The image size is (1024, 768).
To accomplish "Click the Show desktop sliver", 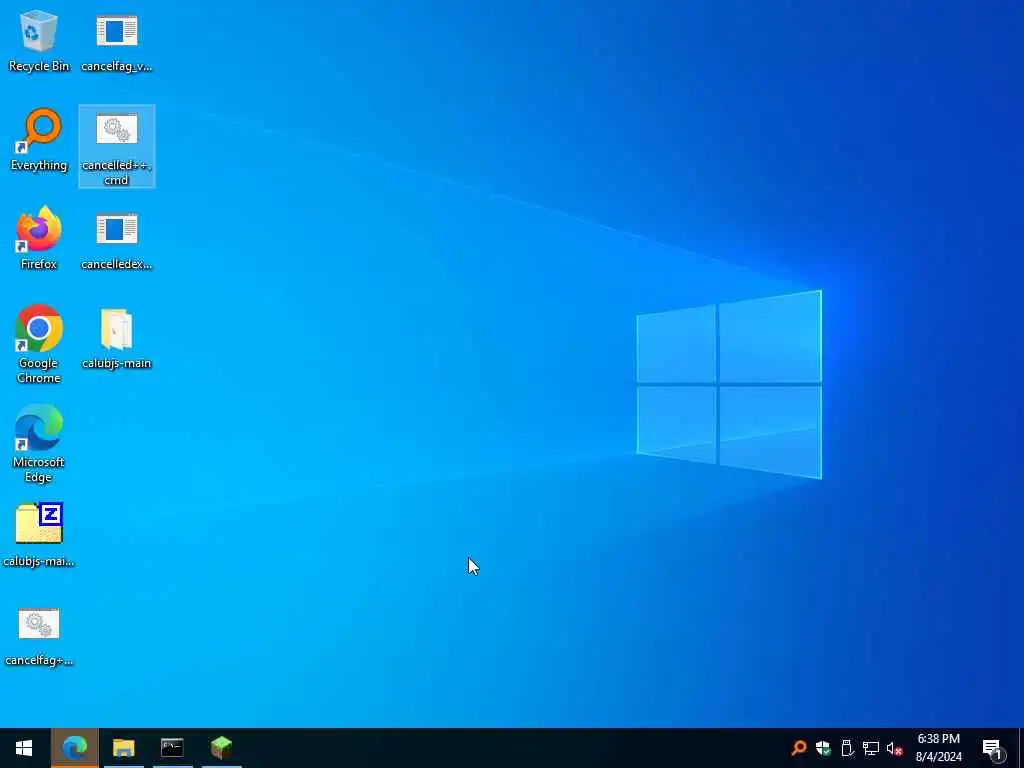I will pyautogui.click(x=1021, y=748).
